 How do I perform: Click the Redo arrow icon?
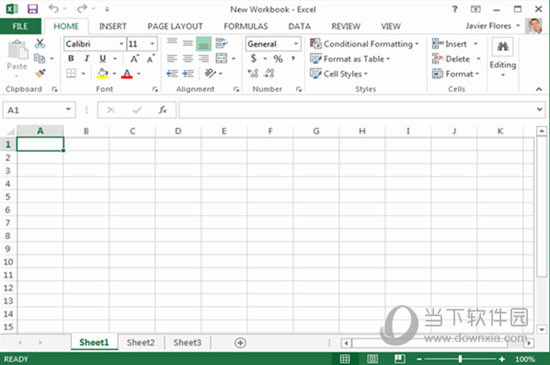point(82,8)
